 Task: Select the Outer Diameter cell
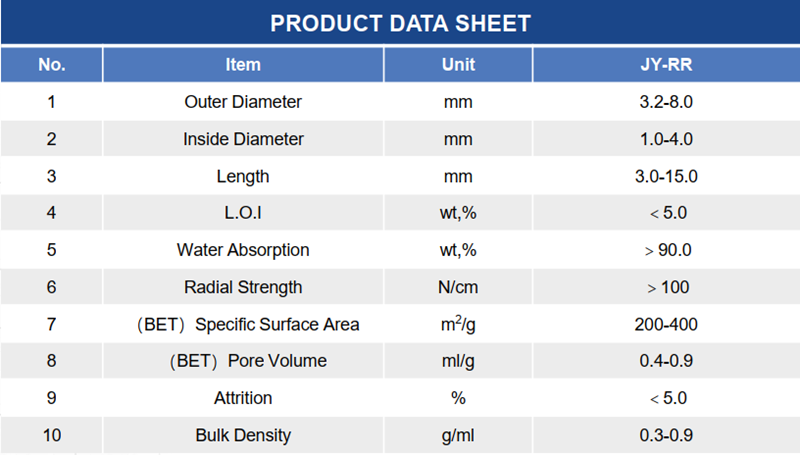coord(243,102)
